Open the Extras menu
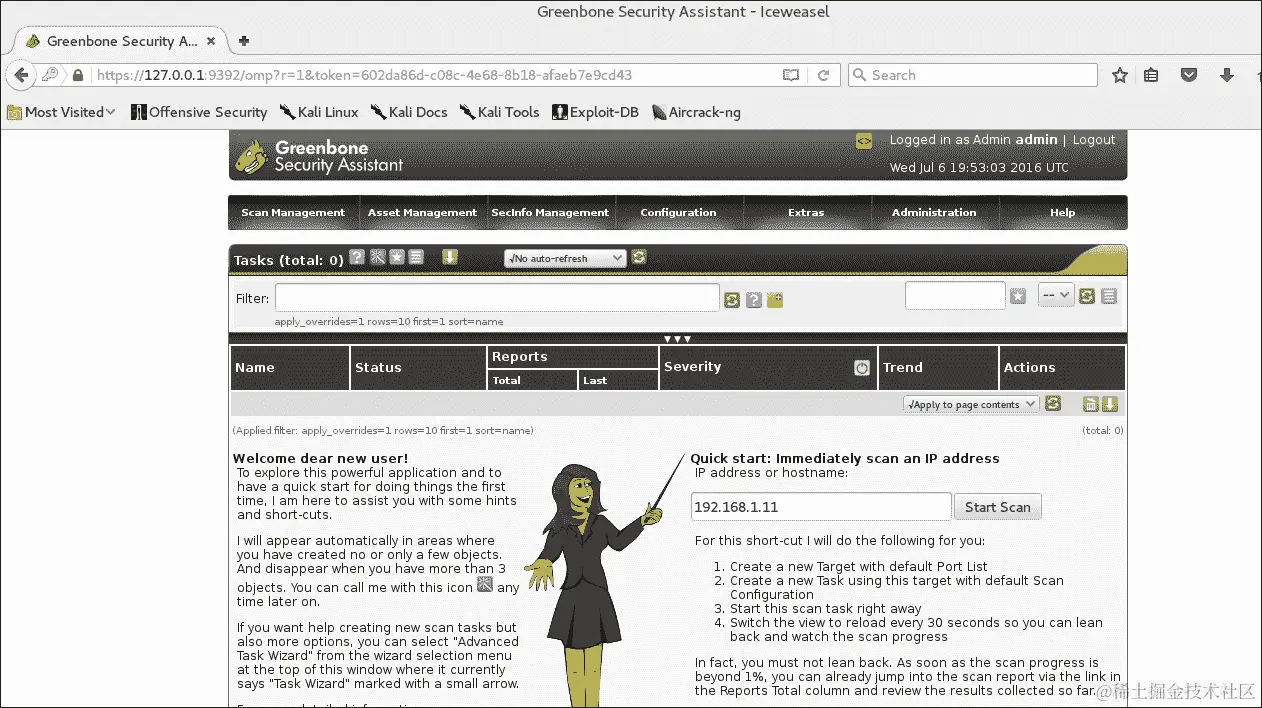Viewport: 1262px width, 708px height. tap(806, 212)
